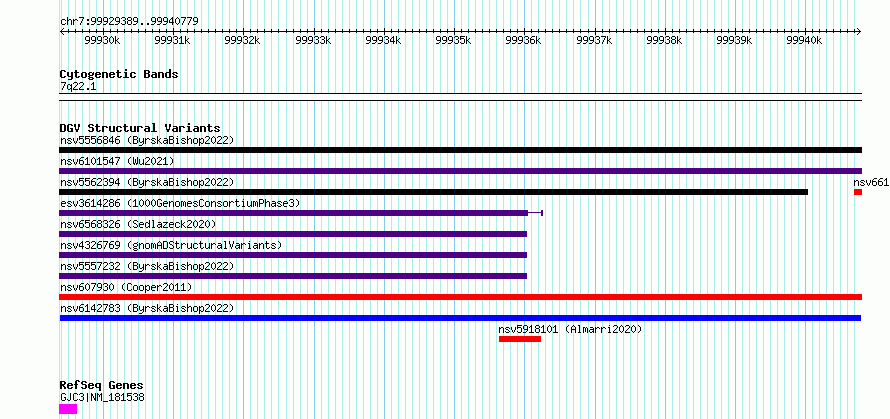Click the black nsv5556846 variant bar
The image size is (890, 419).
pos(460,150)
